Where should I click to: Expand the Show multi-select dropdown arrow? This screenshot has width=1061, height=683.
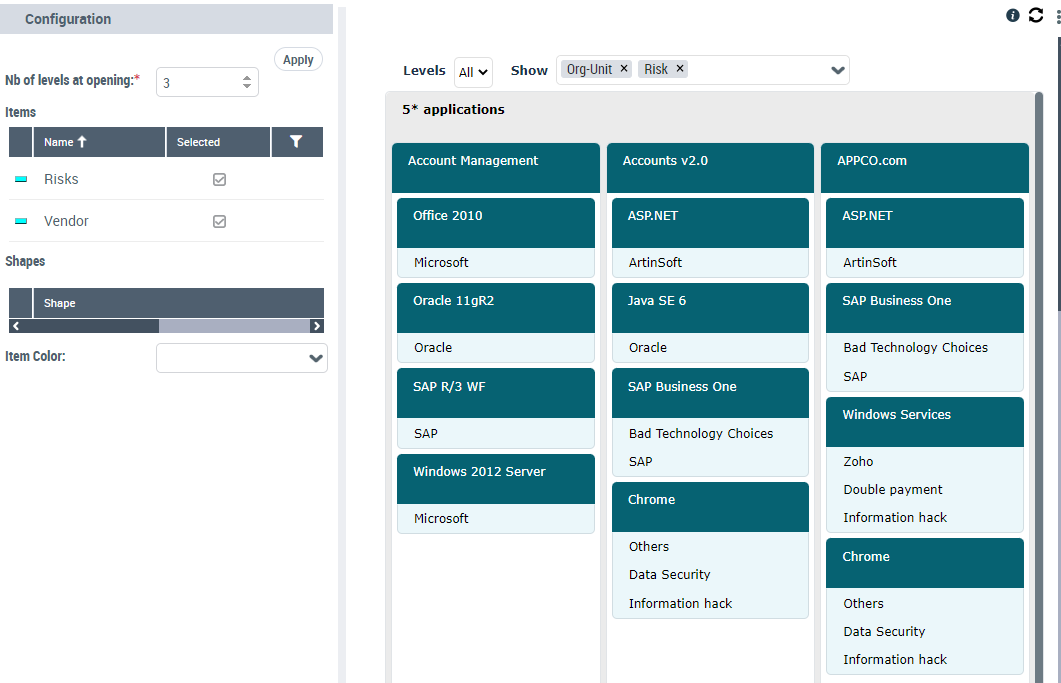tap(837, 70)
